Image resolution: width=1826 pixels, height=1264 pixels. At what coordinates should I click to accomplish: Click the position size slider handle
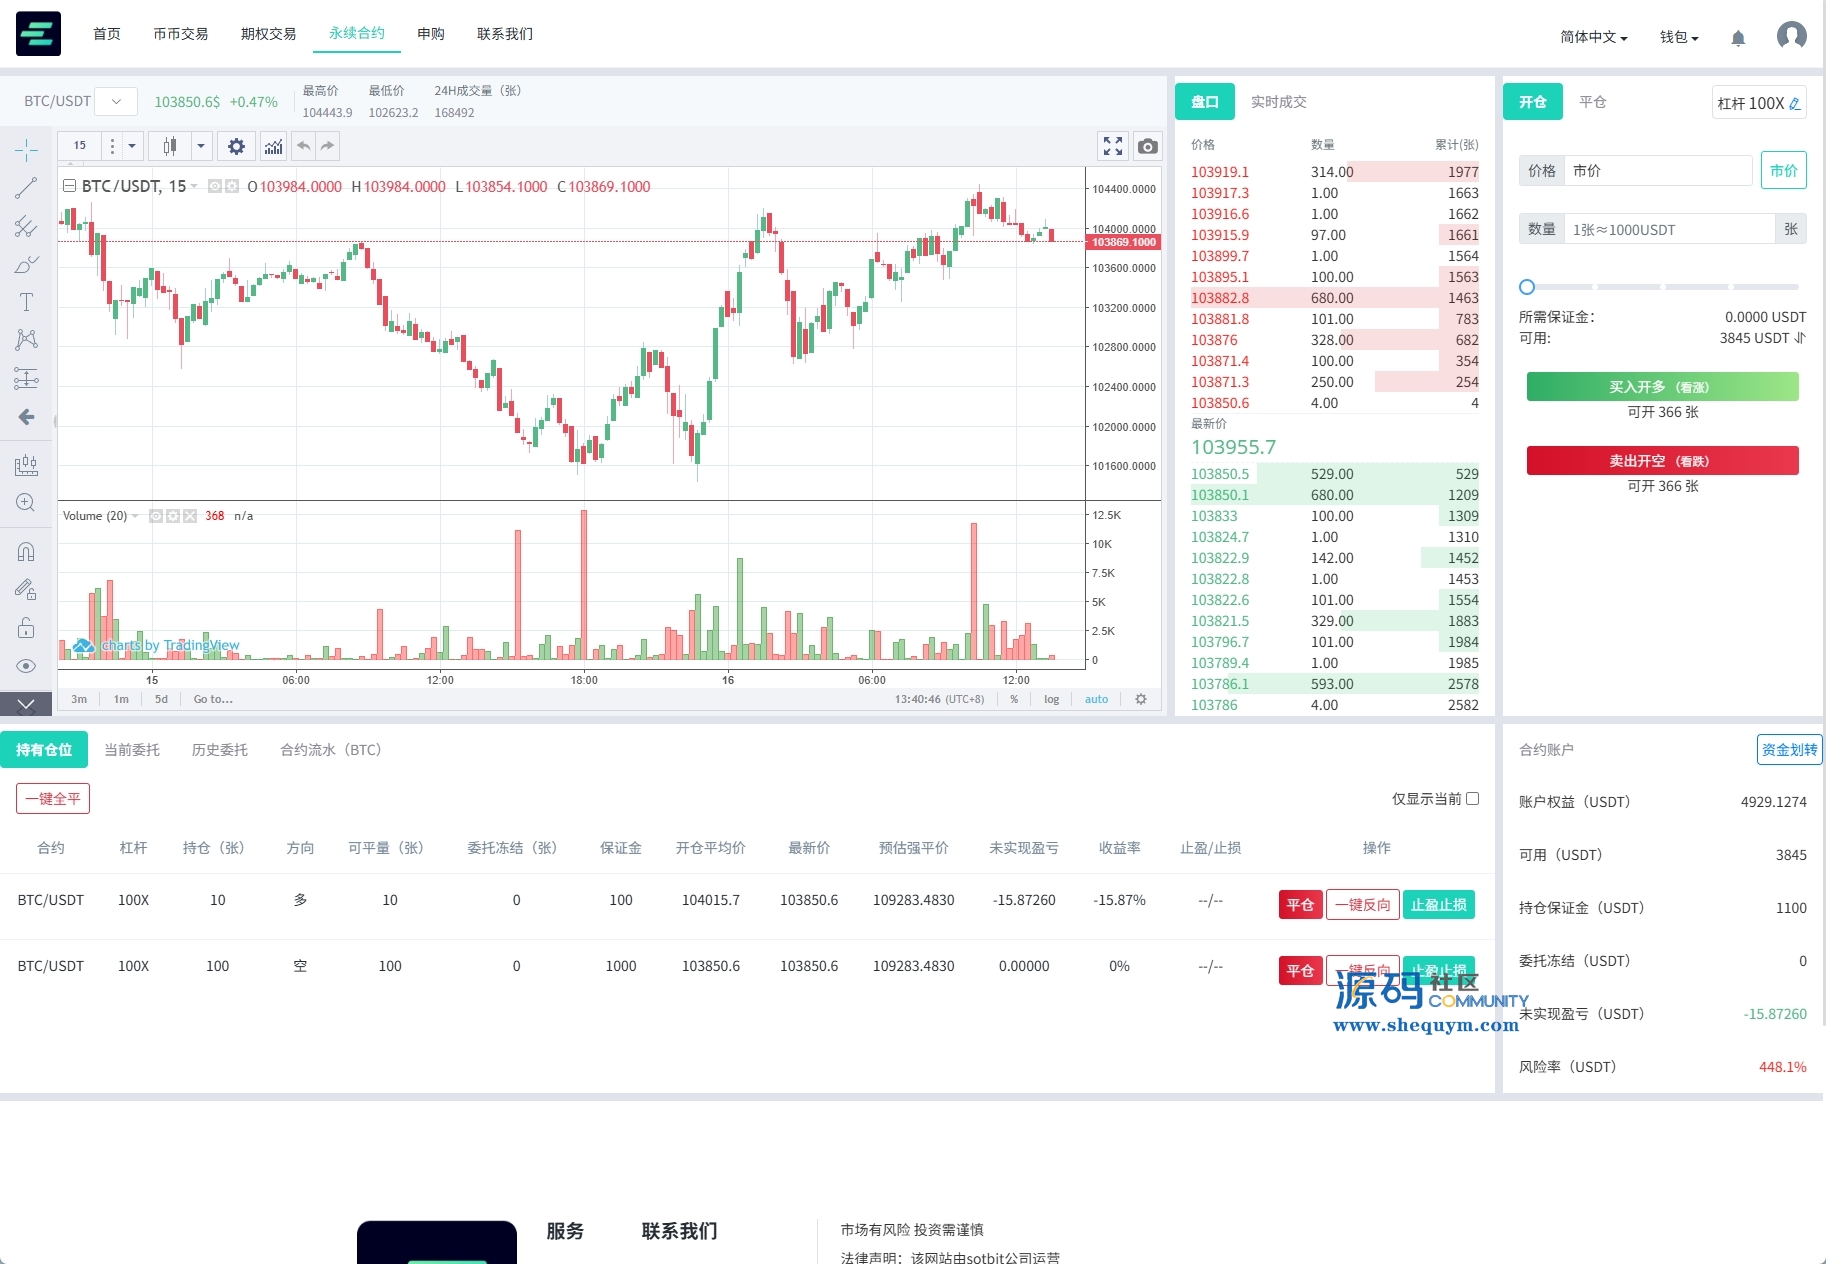(1527, 287)
